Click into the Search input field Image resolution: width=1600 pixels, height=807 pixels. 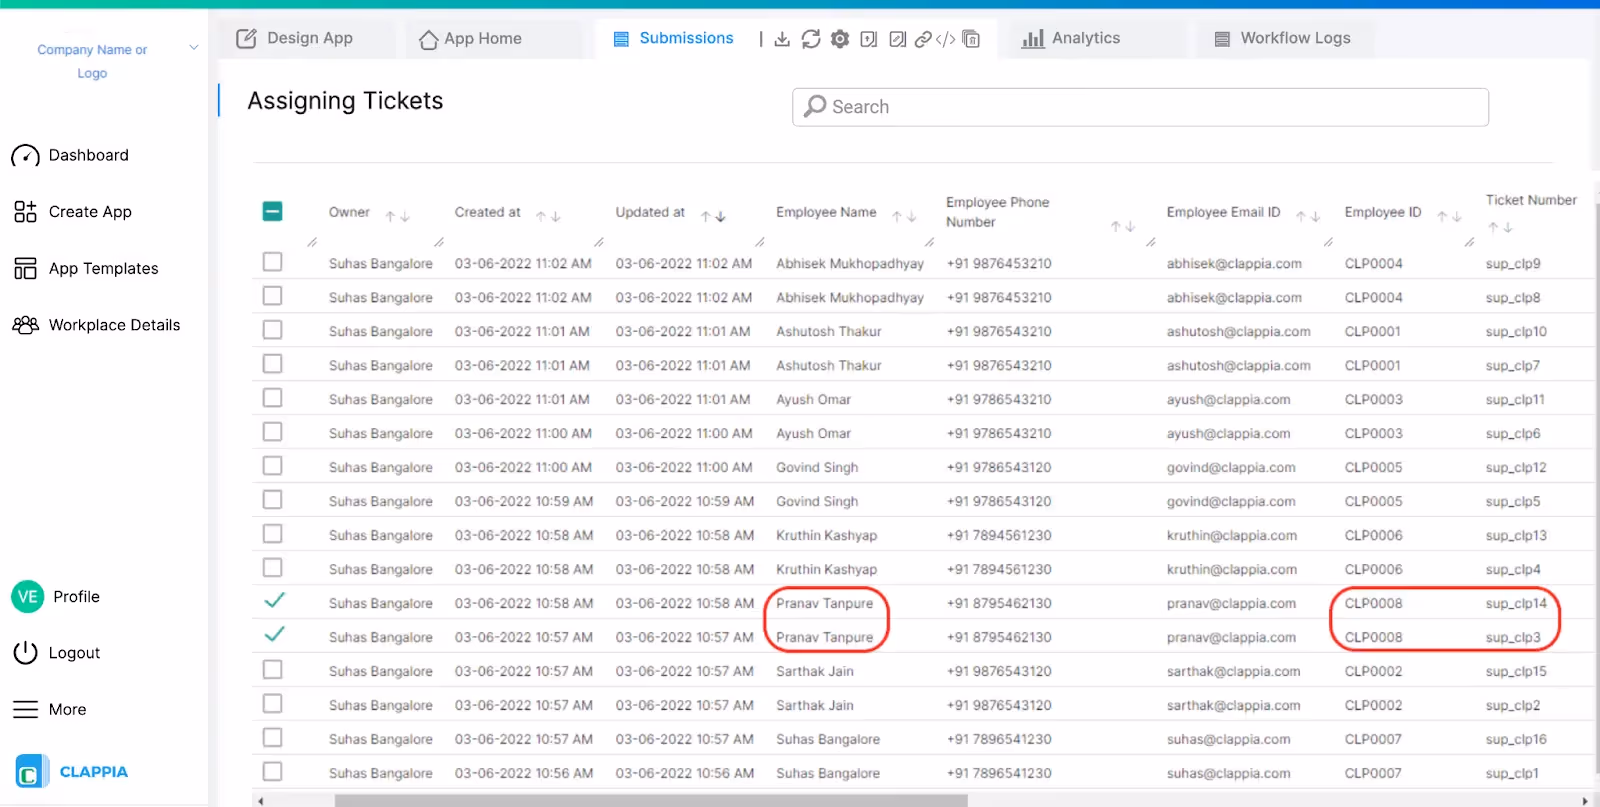tap(1140, 107)
